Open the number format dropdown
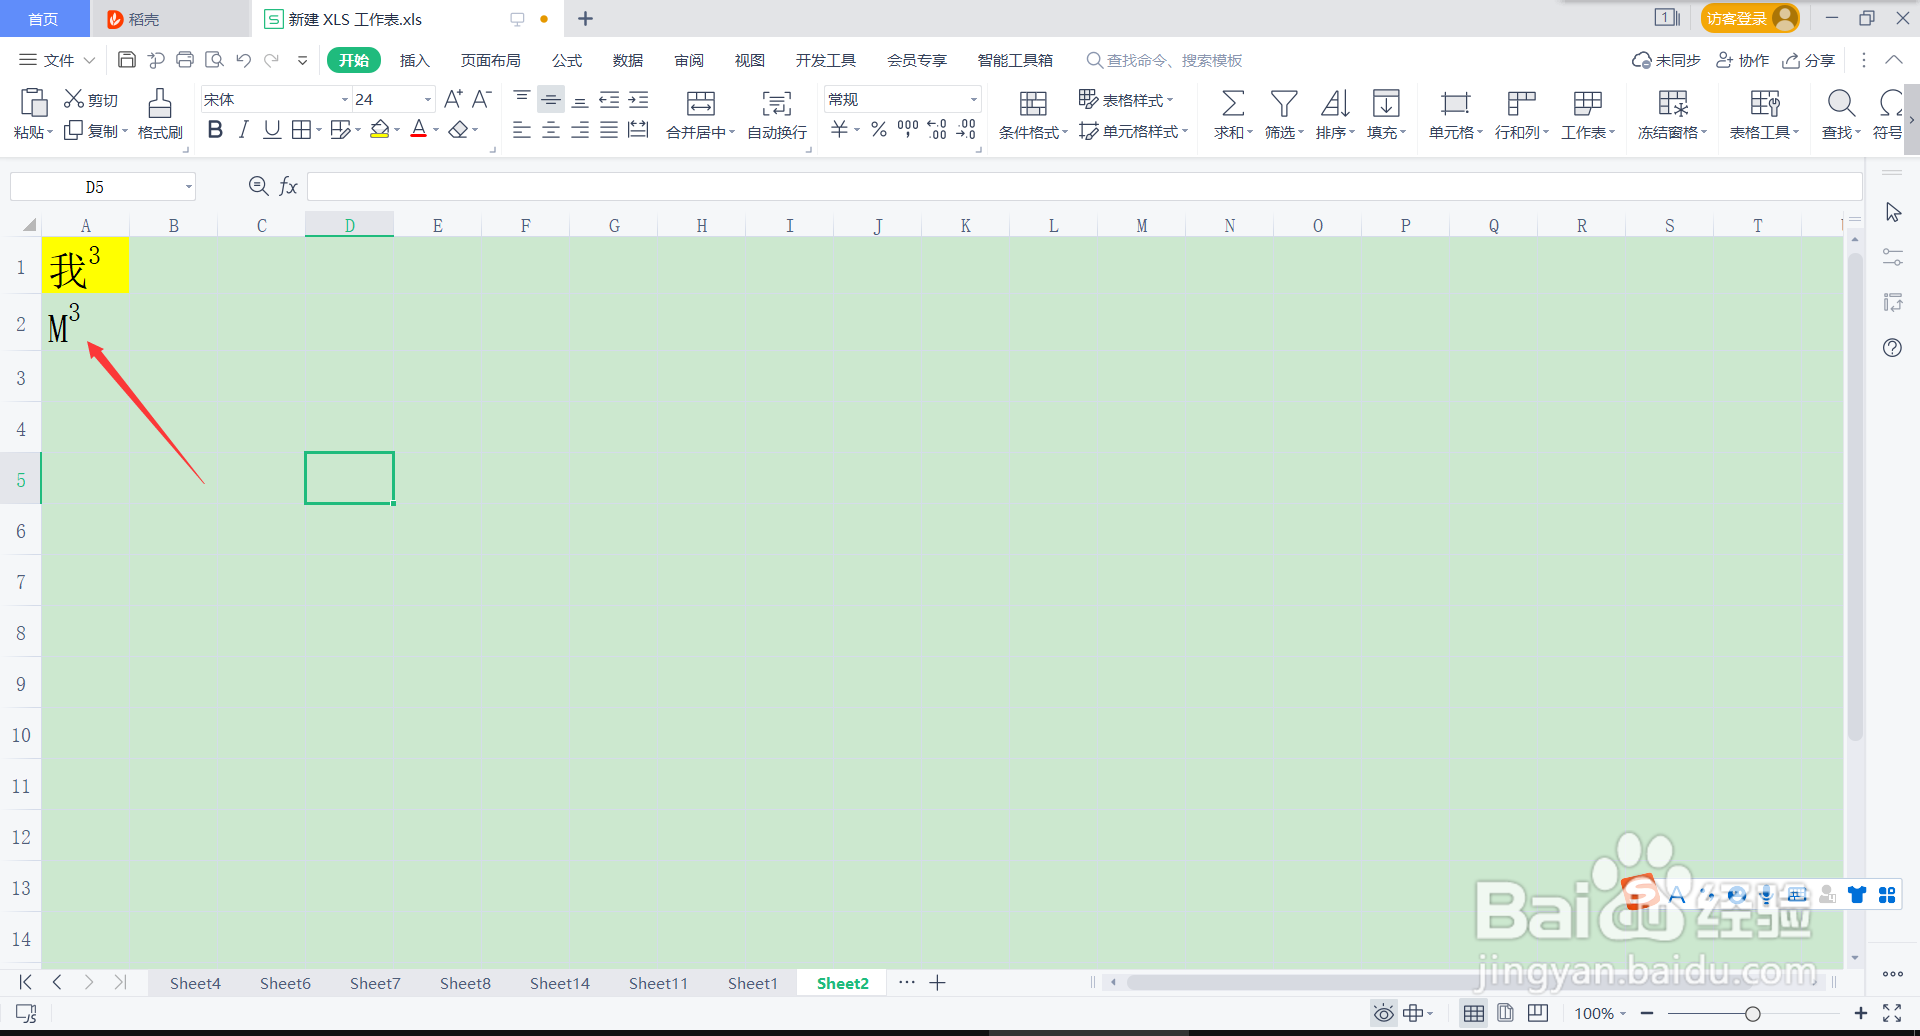 pos(973,100)
